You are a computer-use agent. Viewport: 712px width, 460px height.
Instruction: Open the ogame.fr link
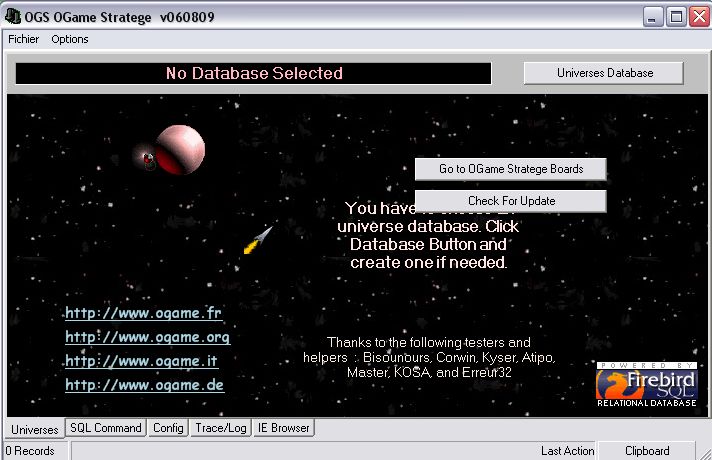143,314
